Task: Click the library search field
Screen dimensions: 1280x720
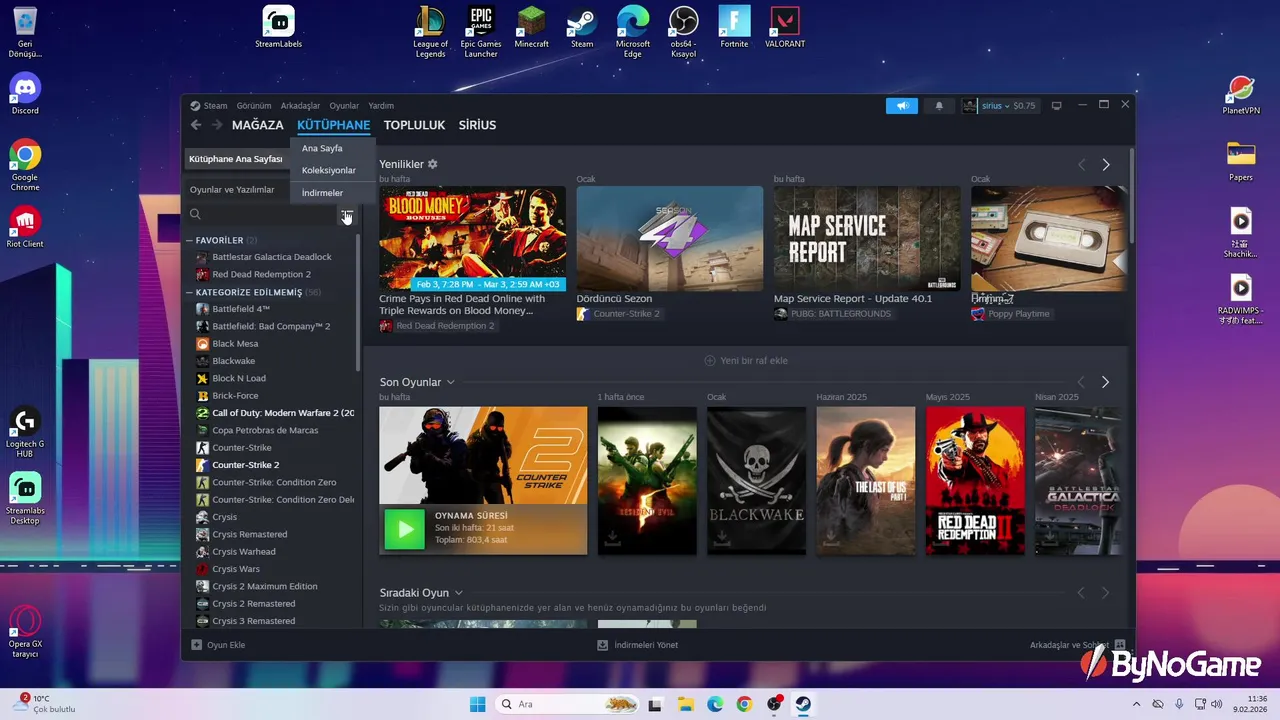Action: click(x=263, y=214)
